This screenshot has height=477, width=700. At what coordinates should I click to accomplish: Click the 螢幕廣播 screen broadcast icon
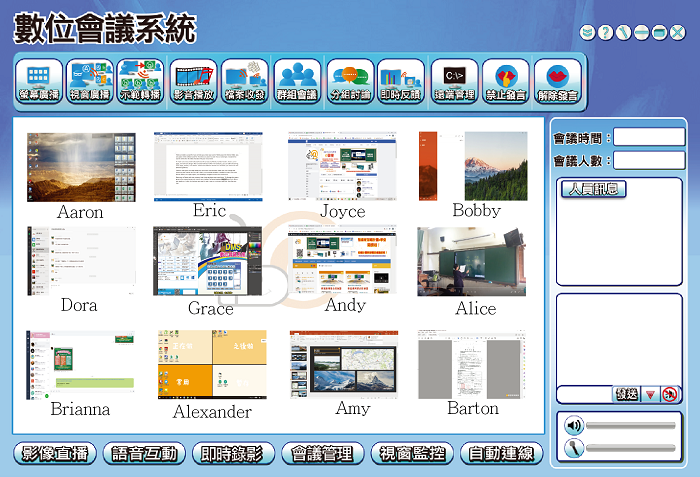coord(39,81)
